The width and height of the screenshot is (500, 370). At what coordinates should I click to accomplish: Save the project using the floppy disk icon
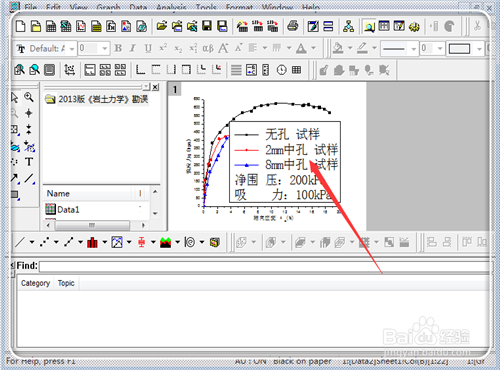click(x=207, y=26)
